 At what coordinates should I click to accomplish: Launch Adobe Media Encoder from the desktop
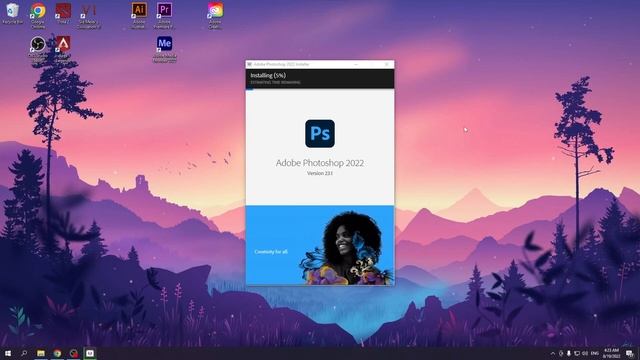164,49
